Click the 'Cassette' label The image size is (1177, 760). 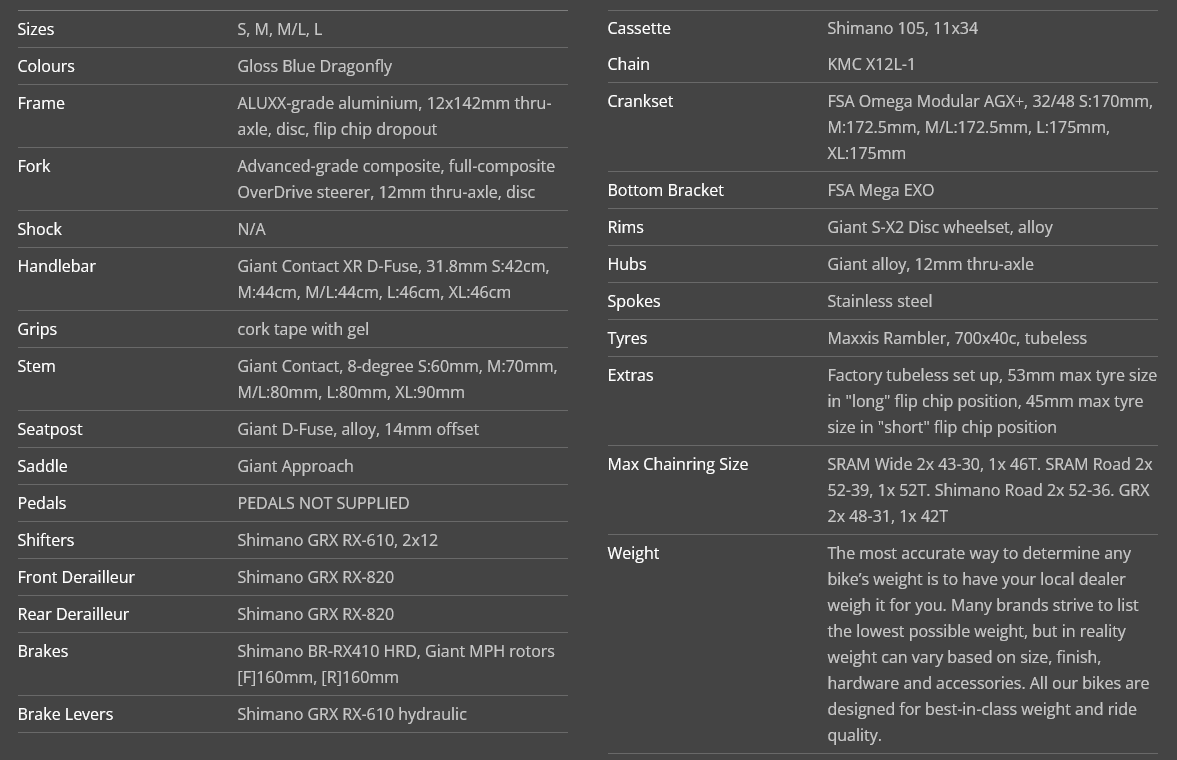640,28
